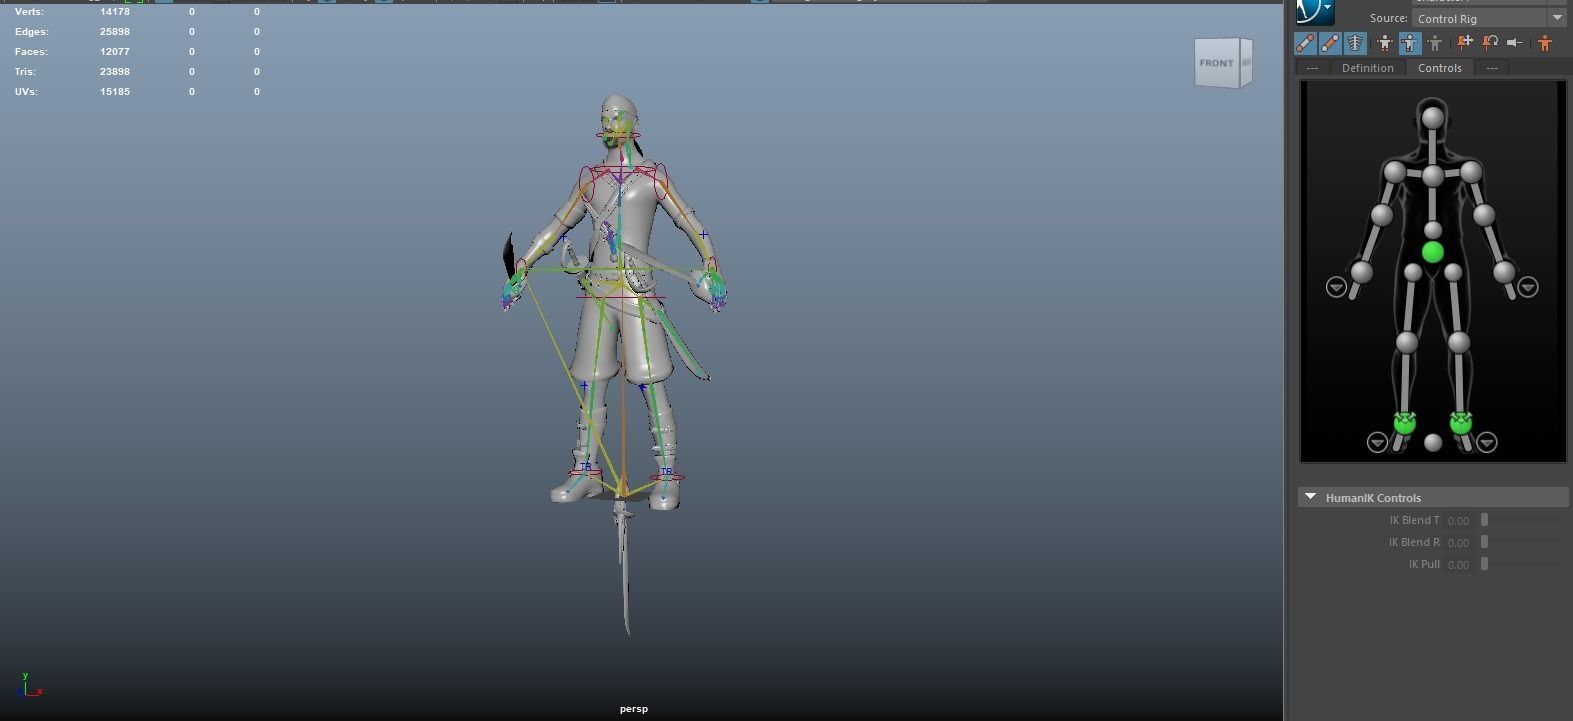
Task: Collapse the HumanIK Controls section
Action: click(1310, 497)
